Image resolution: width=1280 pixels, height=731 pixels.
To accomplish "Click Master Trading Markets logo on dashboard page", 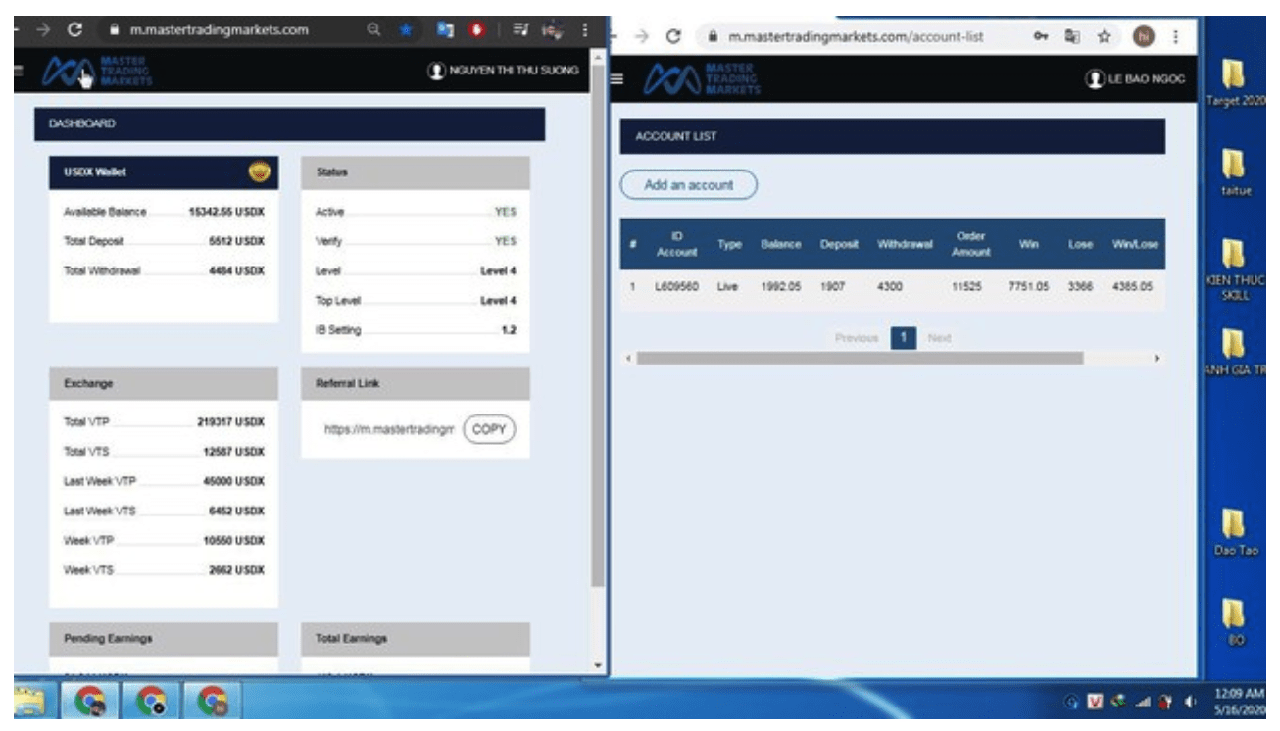I will tap(97, 72).
